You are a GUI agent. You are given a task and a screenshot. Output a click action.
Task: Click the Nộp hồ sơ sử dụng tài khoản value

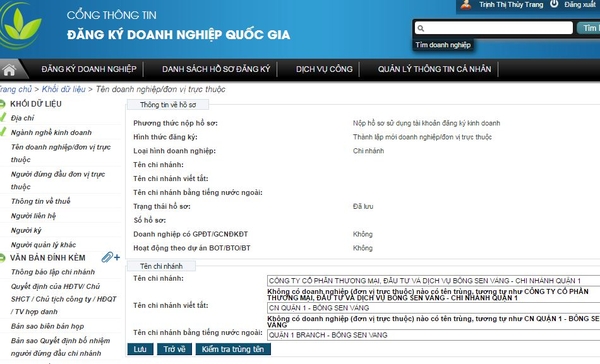(426, 123)
